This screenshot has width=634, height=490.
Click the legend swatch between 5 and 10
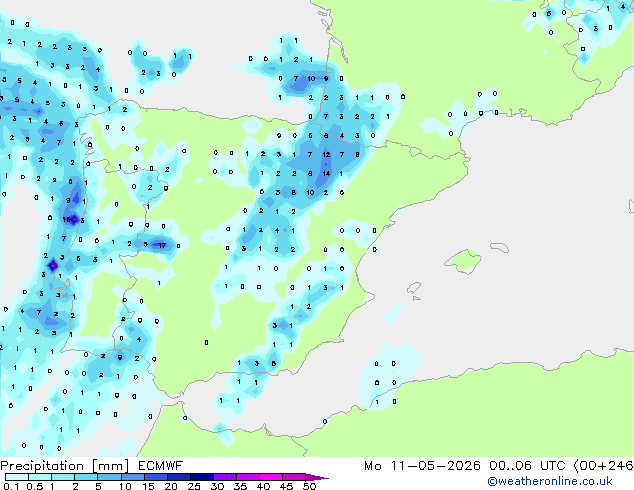[110, 477]
